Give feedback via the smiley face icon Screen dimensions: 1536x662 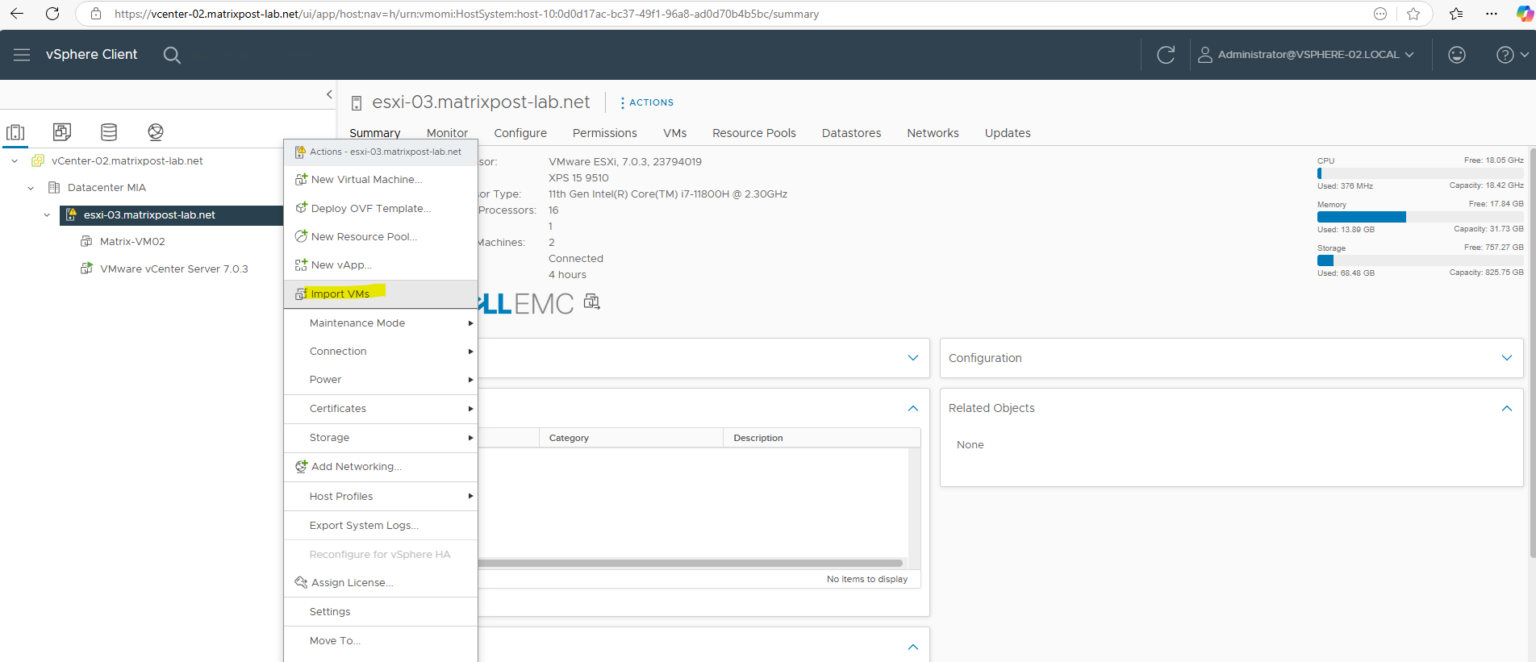(x=1457, y=55)
